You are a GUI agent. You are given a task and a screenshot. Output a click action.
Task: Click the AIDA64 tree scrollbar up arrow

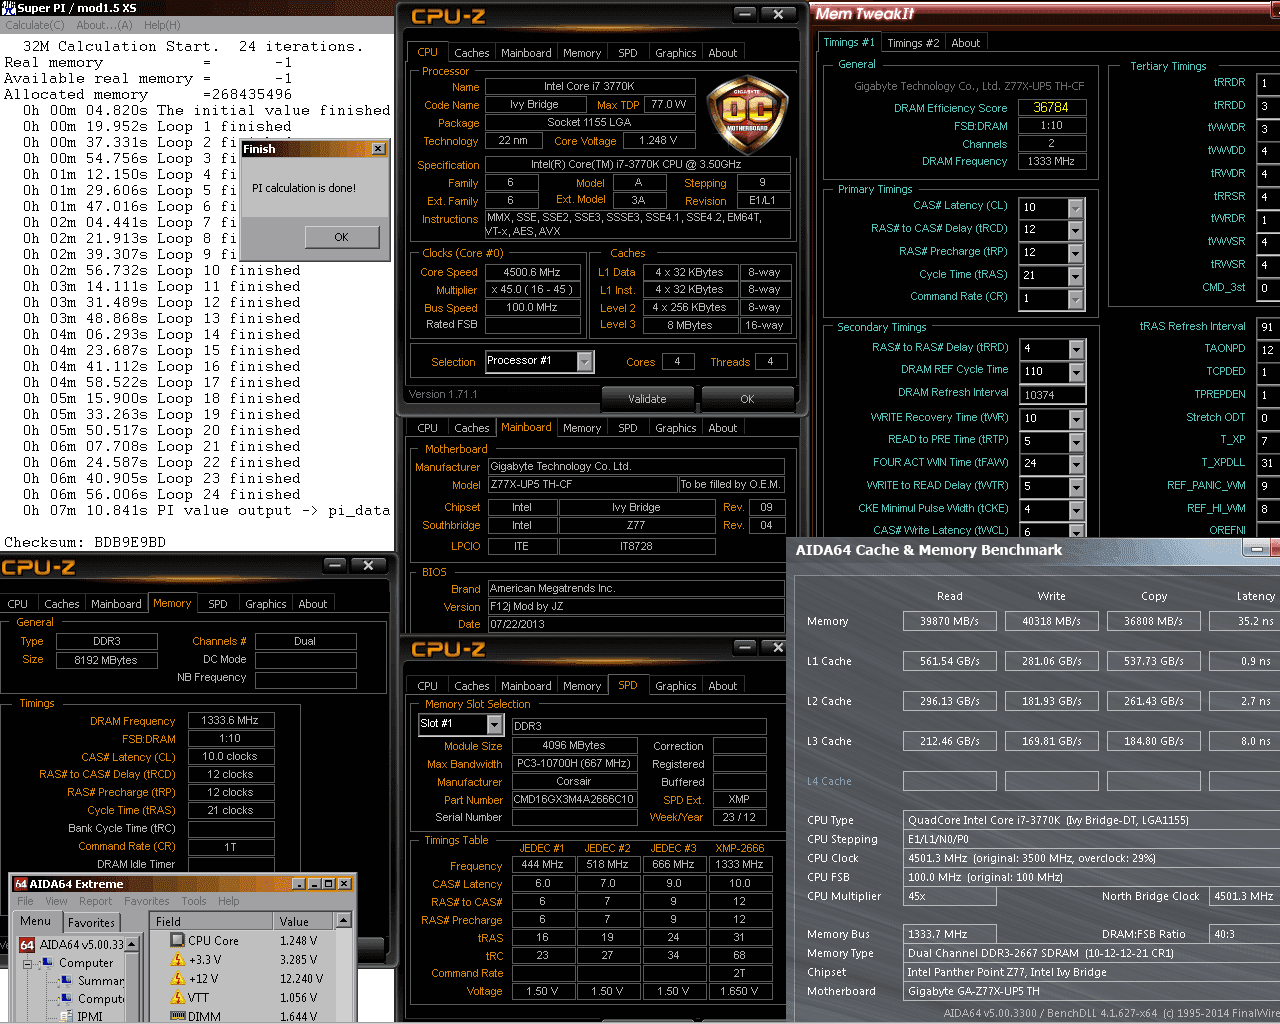(131, 943)
